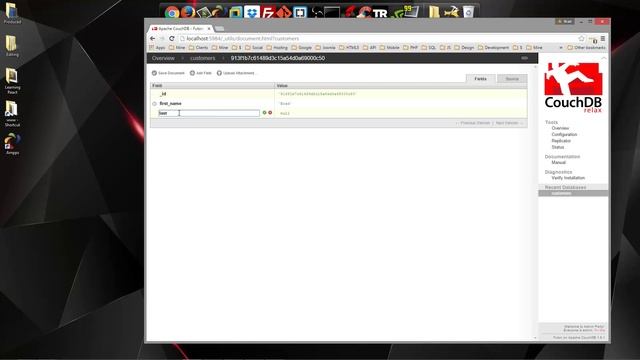Open the Apps bookmarks shortcut
The width and height of the screenshot is (640, 360).
point(157,48)
